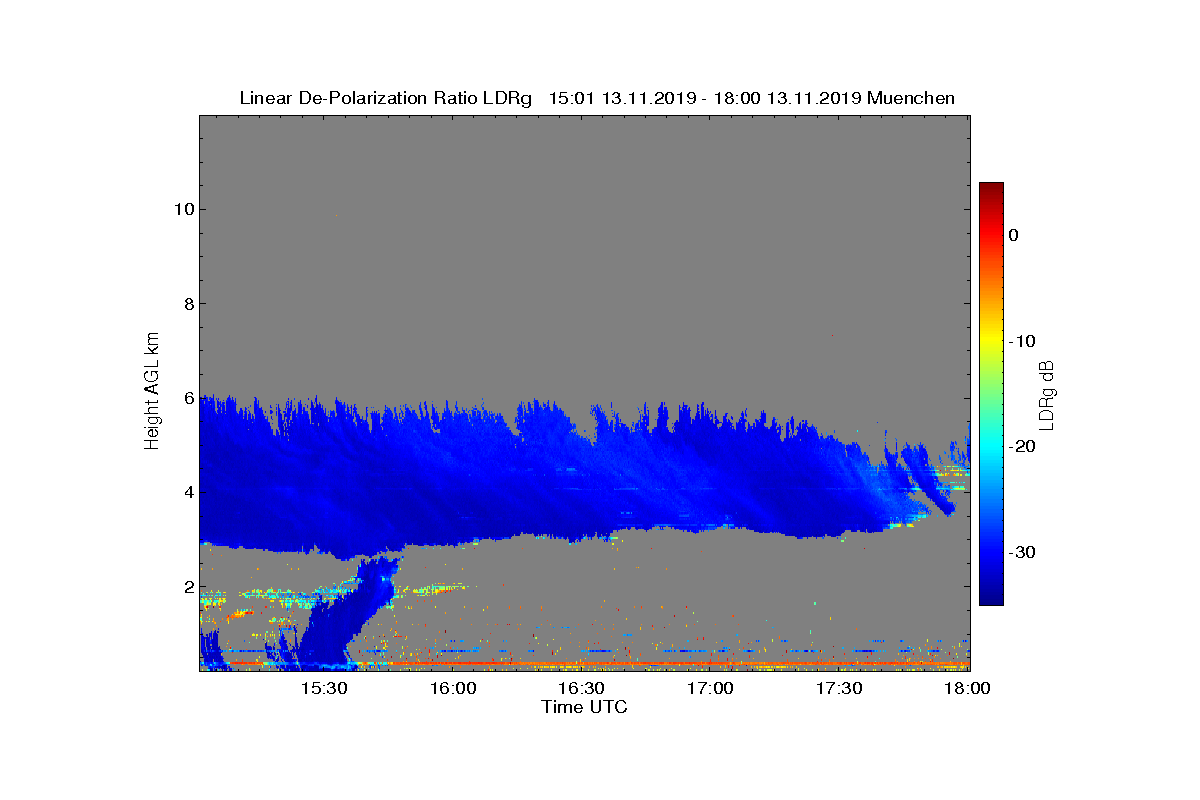The image size is (1200, 800).
Task: Click the 16:30 time tick label
Action: (x=582, y=689)
